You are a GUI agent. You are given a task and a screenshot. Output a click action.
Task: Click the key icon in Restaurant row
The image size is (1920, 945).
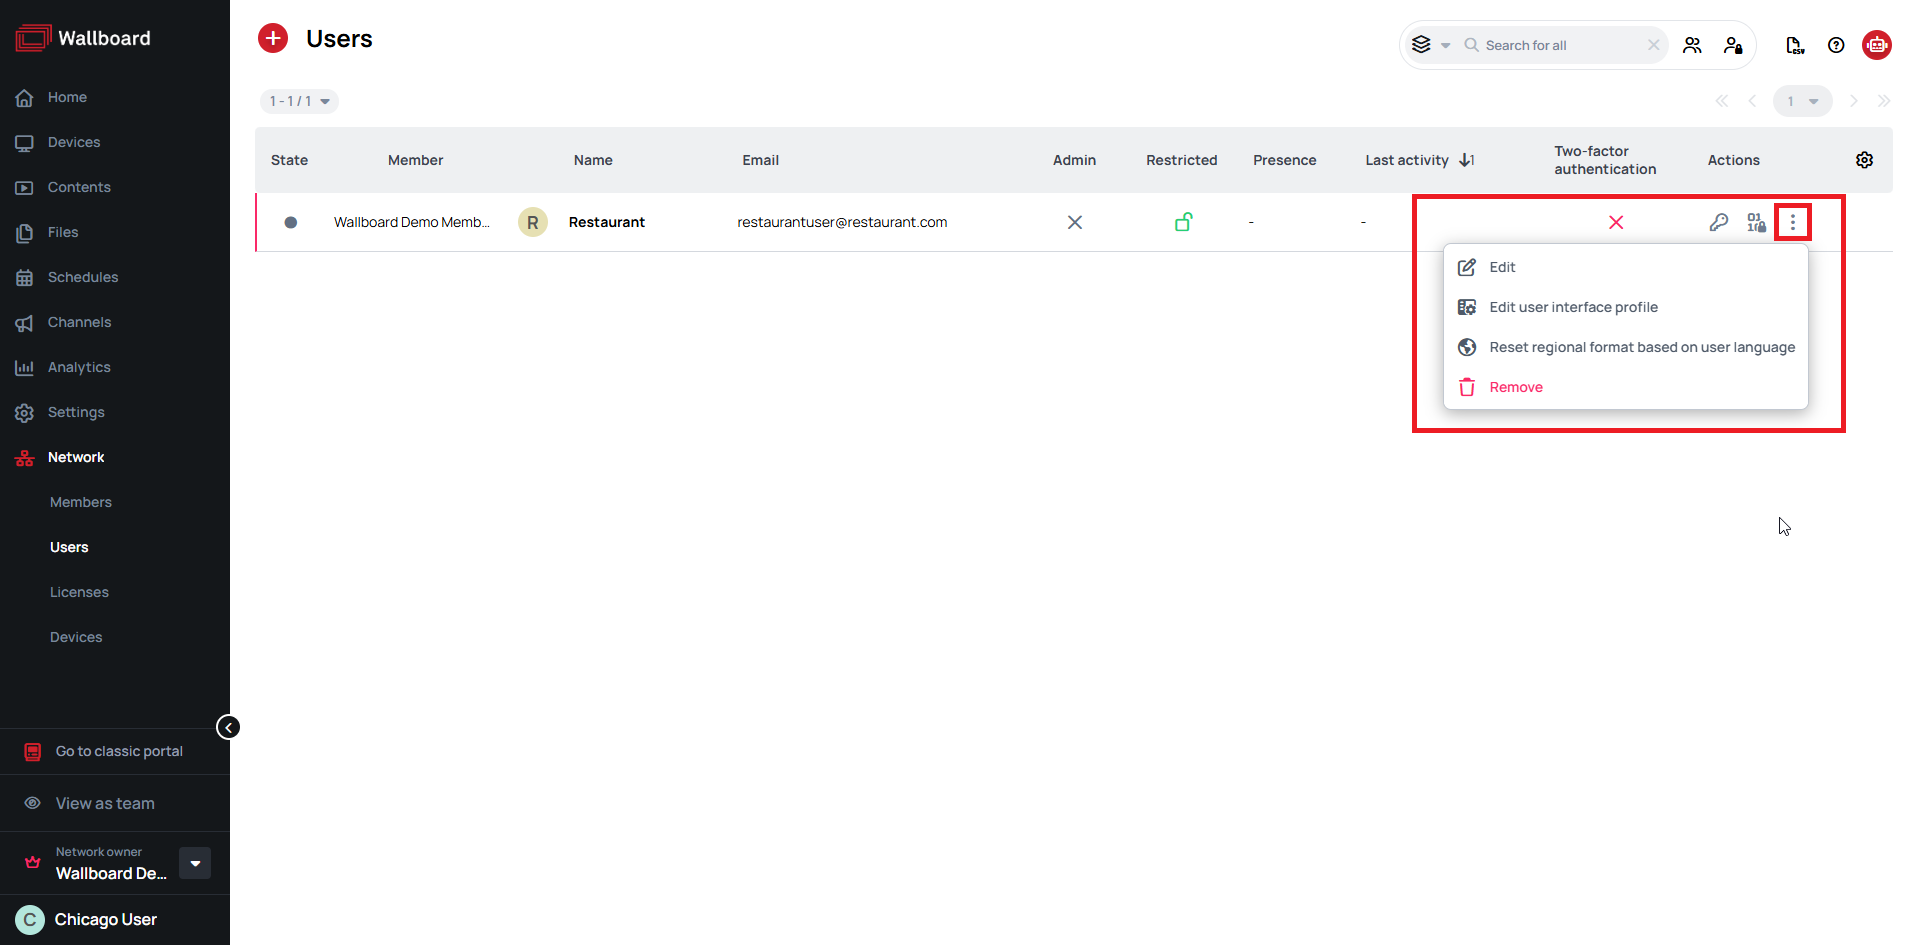tap(1718, 222)
